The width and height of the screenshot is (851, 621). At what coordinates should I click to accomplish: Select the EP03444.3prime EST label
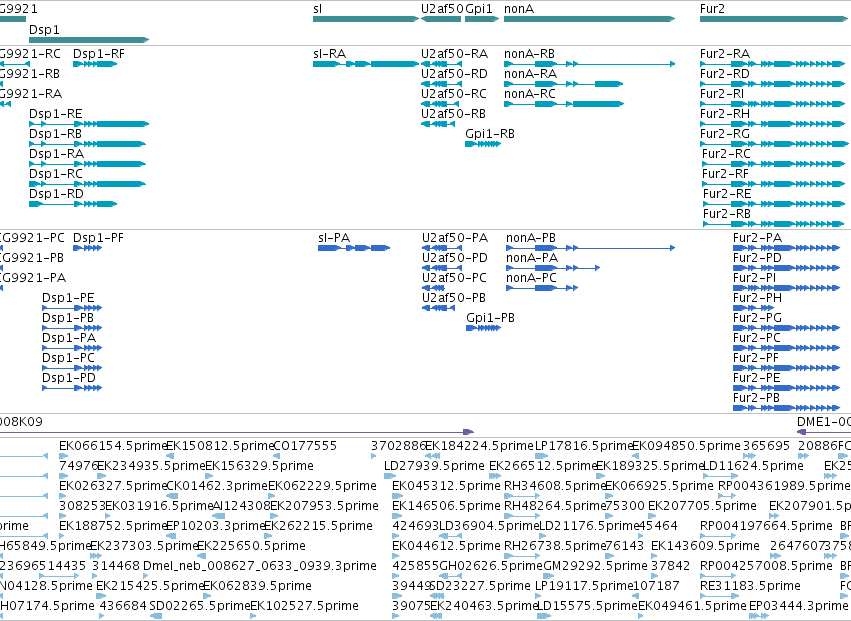798,605
